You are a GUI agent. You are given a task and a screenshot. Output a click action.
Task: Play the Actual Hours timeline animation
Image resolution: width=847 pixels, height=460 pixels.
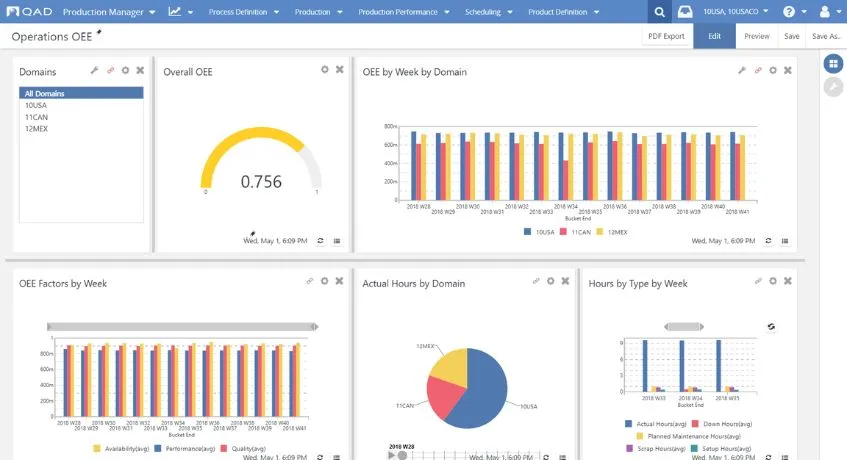click(392, 456)
